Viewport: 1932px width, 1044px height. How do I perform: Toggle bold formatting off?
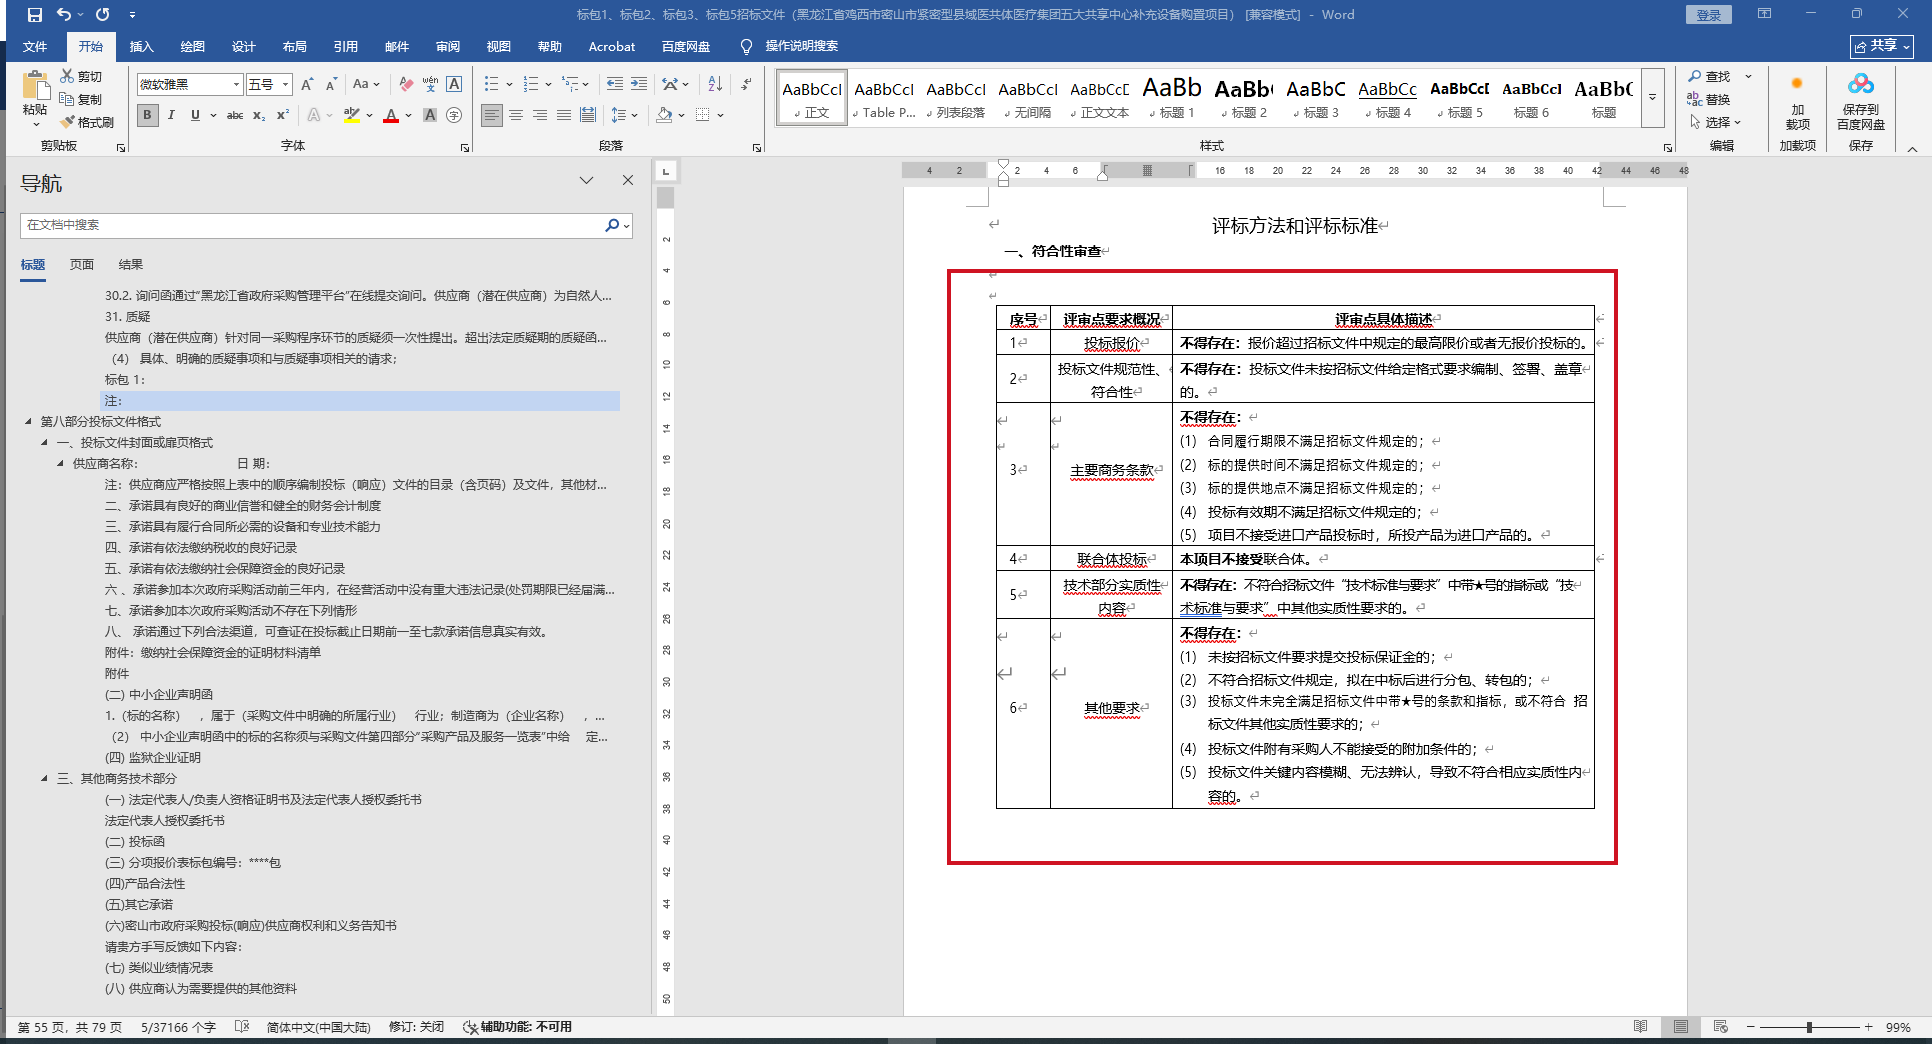[x=147, y=115]
